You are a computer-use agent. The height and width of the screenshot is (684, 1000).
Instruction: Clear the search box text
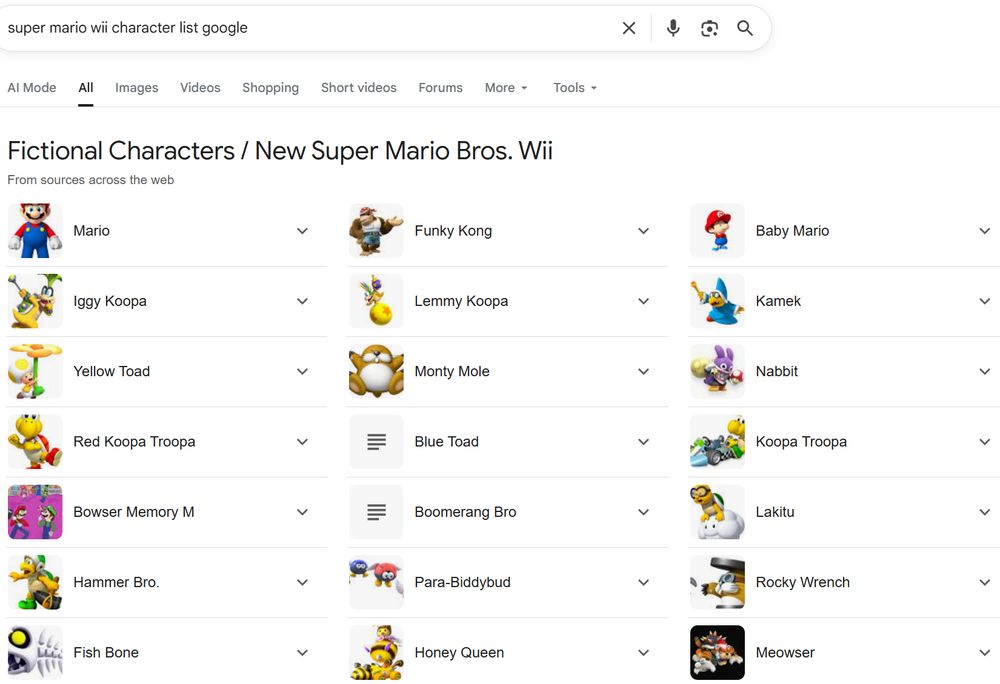click(629, 28)
